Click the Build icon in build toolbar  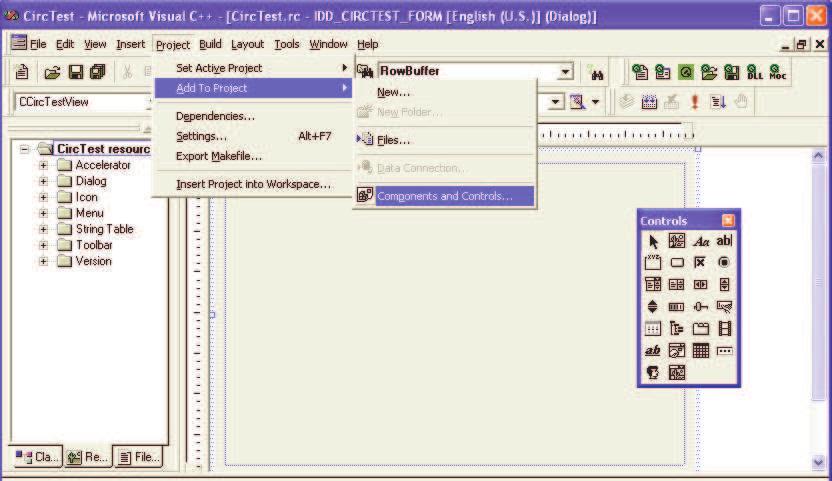pyautogui.click(x=649, y=101)
